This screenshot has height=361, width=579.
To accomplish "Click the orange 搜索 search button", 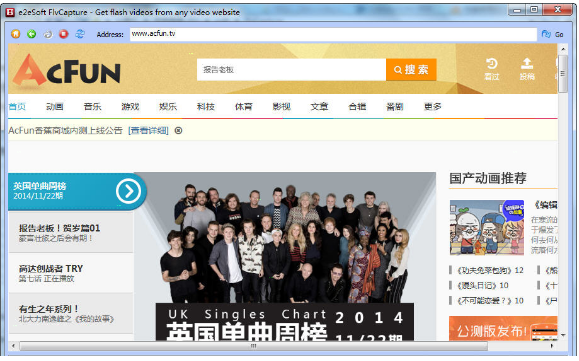I will [x=411, y=69].
